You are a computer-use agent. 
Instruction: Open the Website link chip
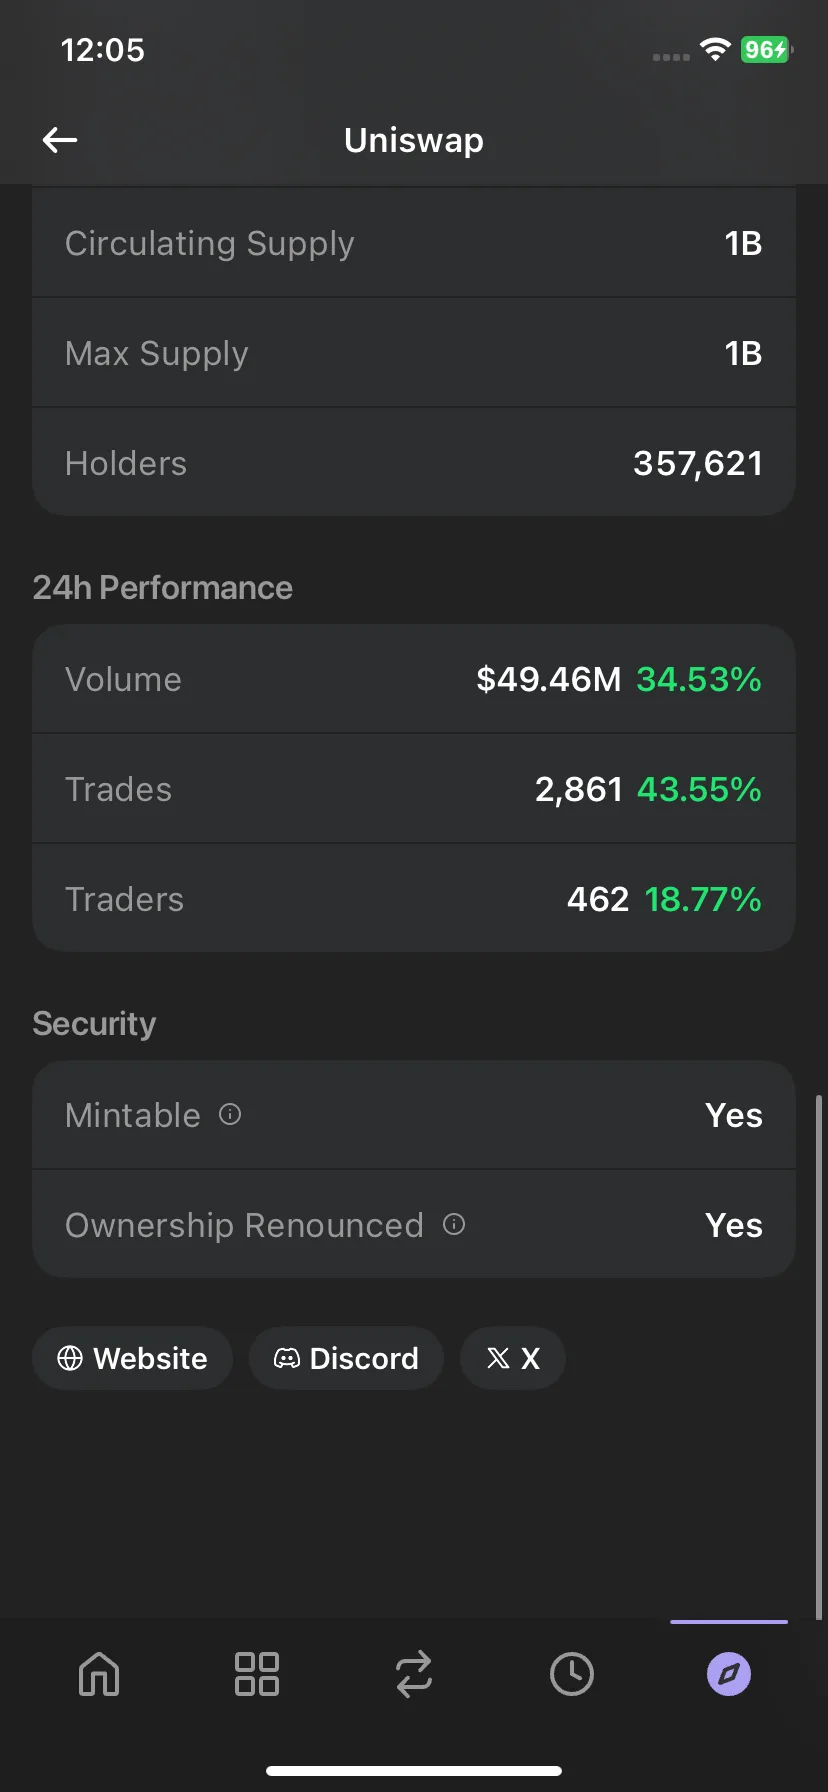132,1358
